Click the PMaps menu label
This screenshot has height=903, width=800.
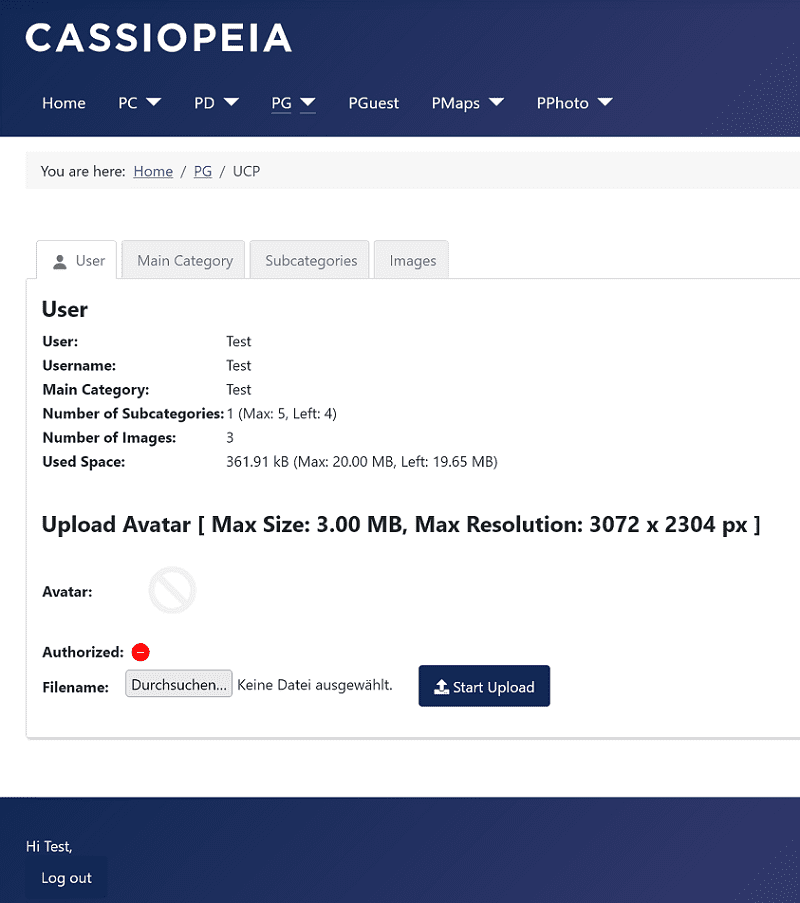point(456,103)
